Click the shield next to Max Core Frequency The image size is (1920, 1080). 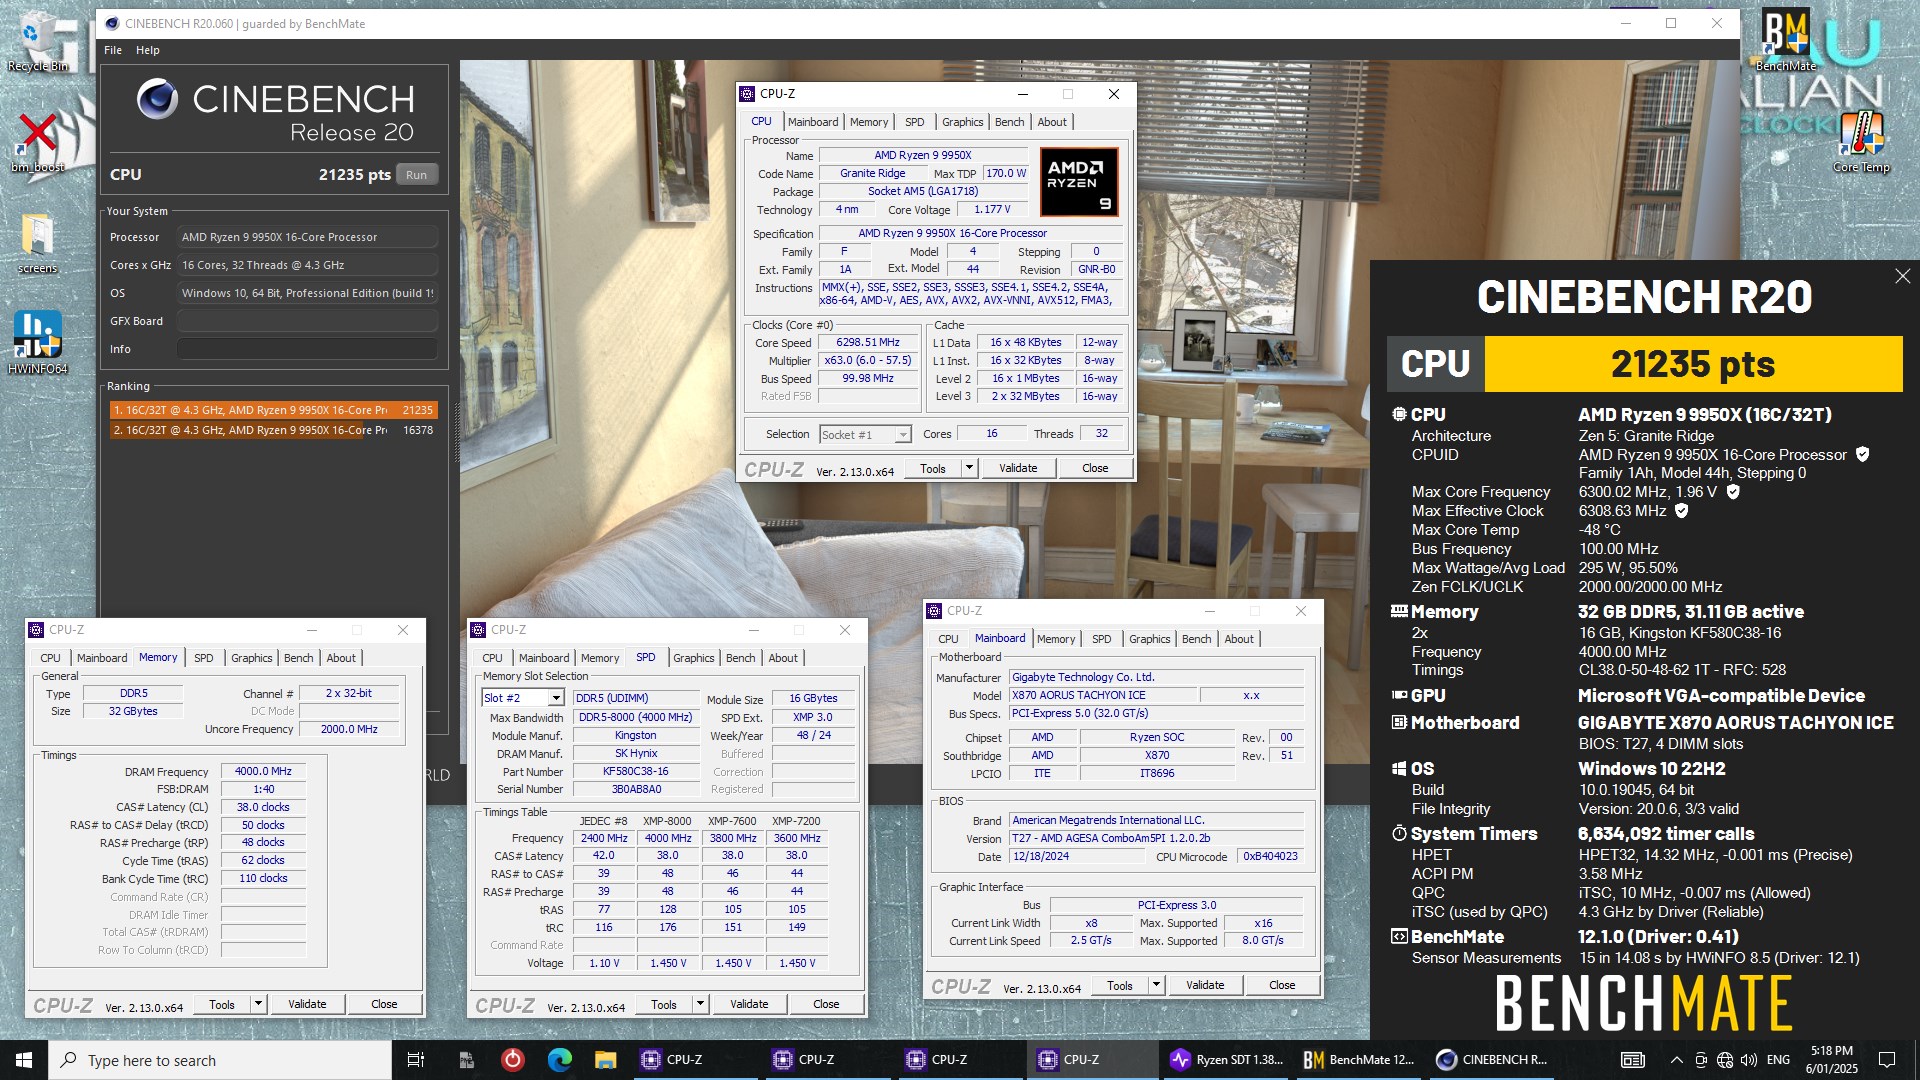[1733, 492]
